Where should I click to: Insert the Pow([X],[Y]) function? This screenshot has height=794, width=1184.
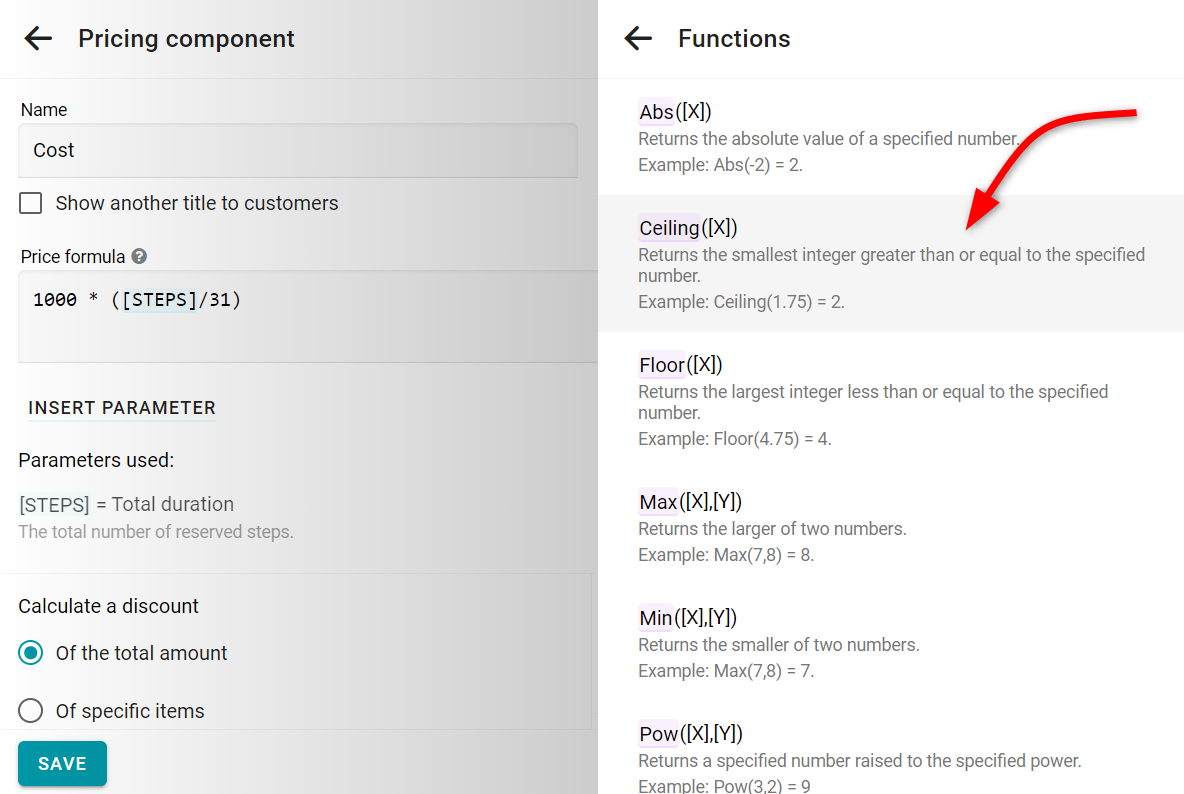tap(690, 734)
